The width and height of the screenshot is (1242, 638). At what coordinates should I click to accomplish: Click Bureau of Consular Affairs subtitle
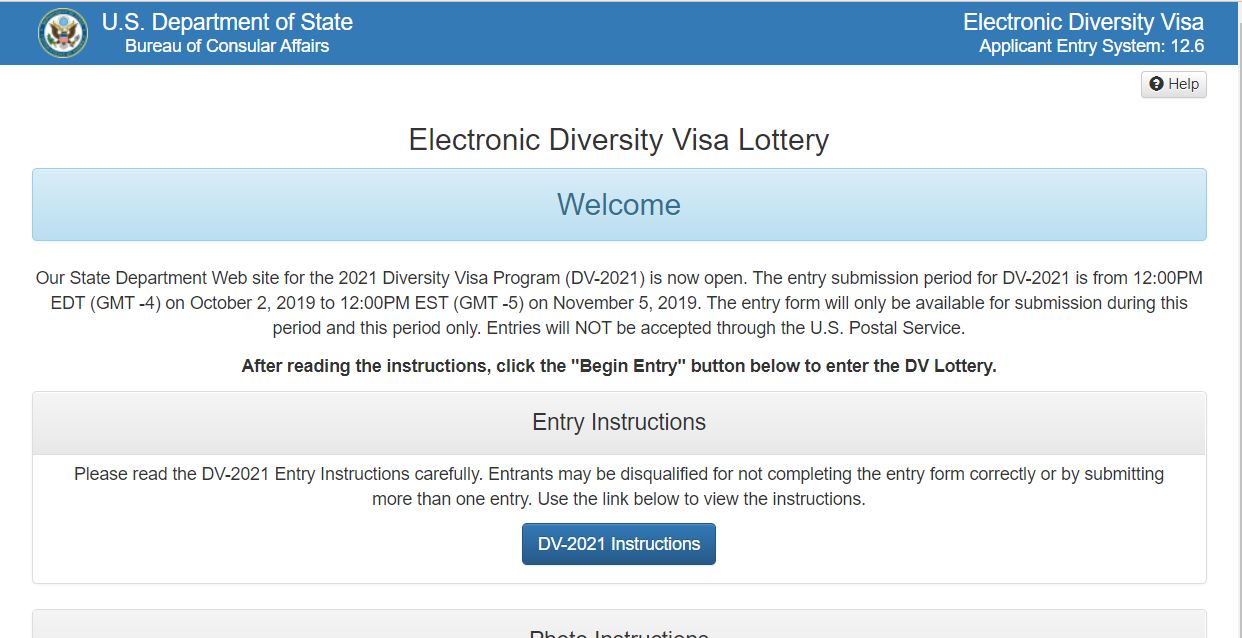227,47
